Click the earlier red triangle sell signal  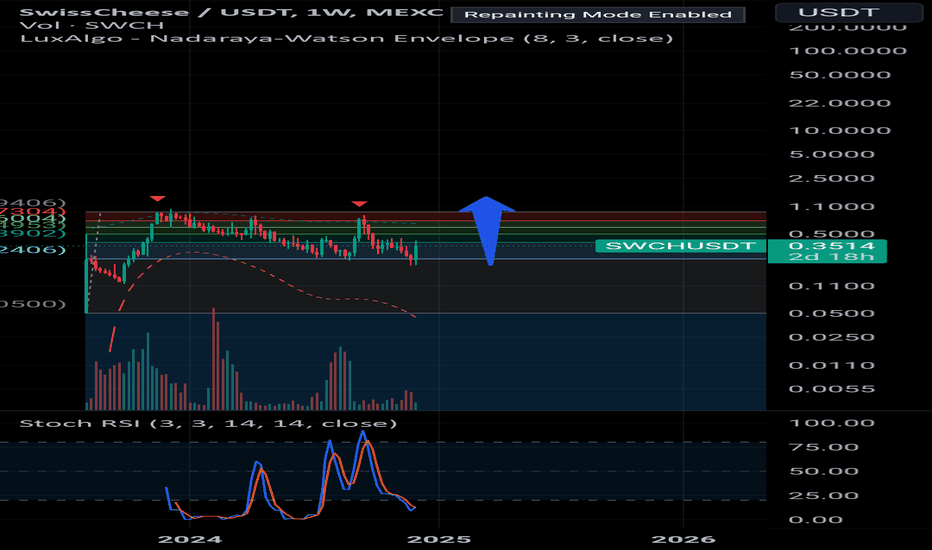click(158, 199)
